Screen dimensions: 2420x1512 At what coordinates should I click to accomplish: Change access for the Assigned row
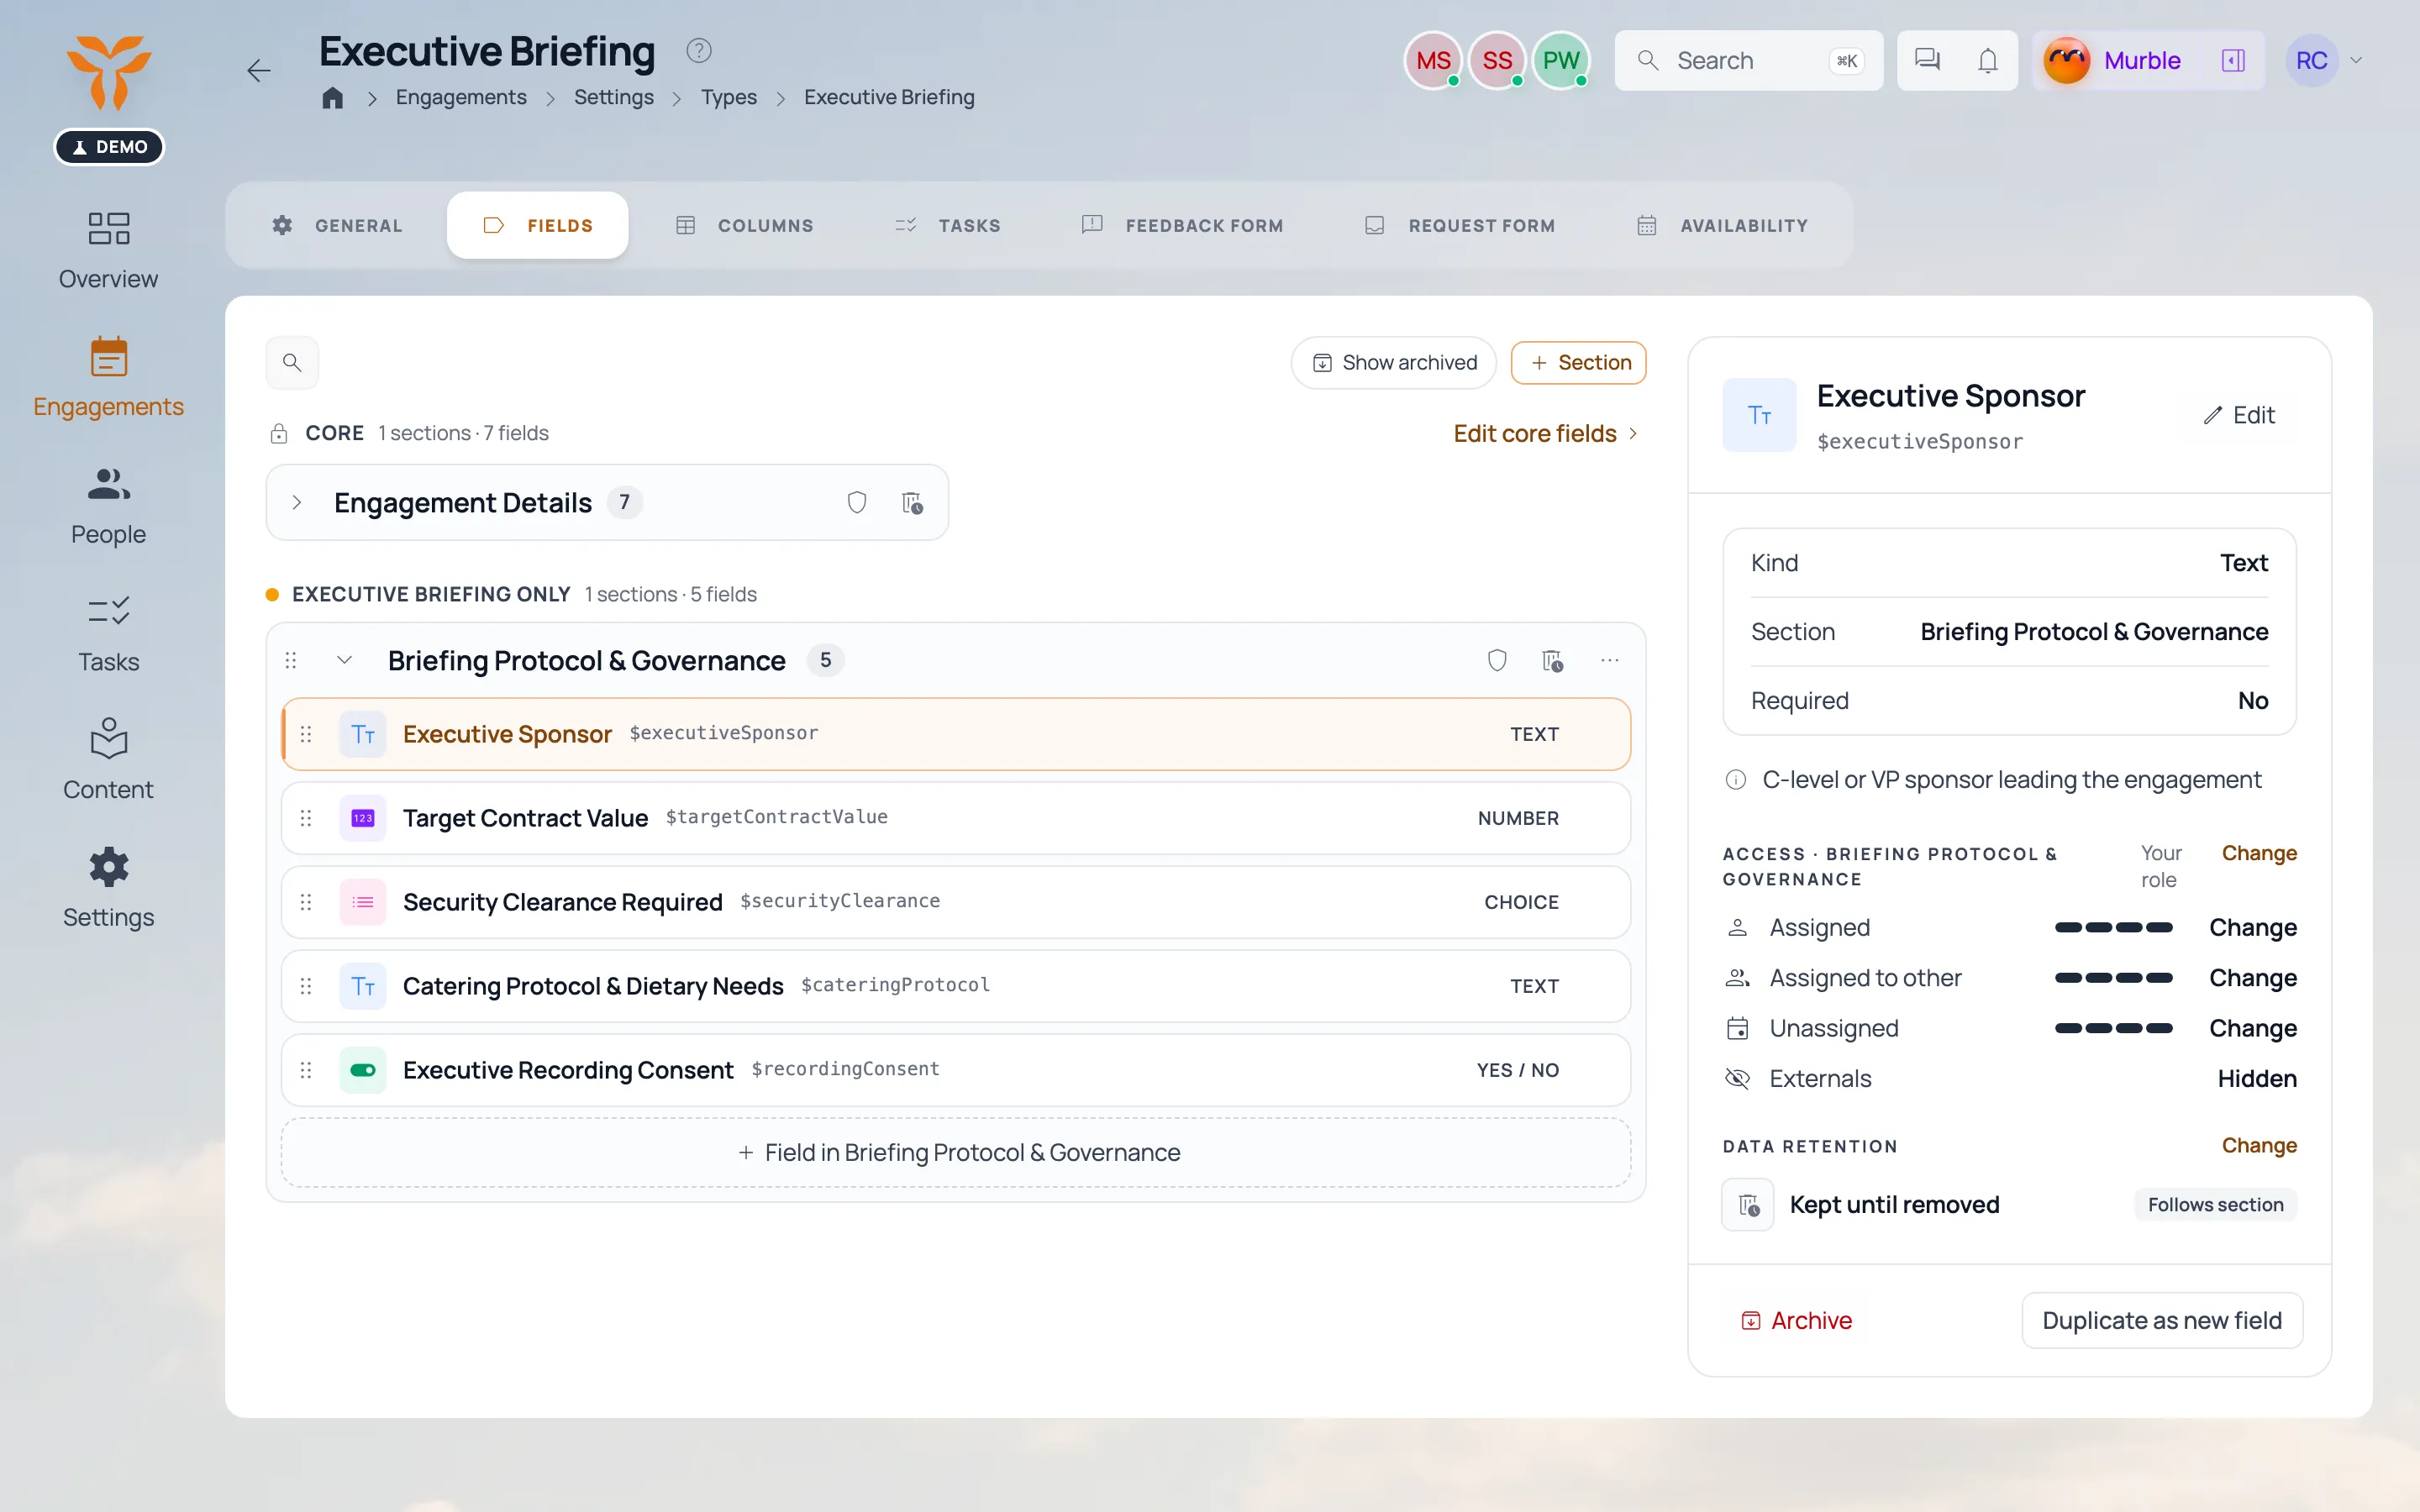click(x=2252, y=927)
